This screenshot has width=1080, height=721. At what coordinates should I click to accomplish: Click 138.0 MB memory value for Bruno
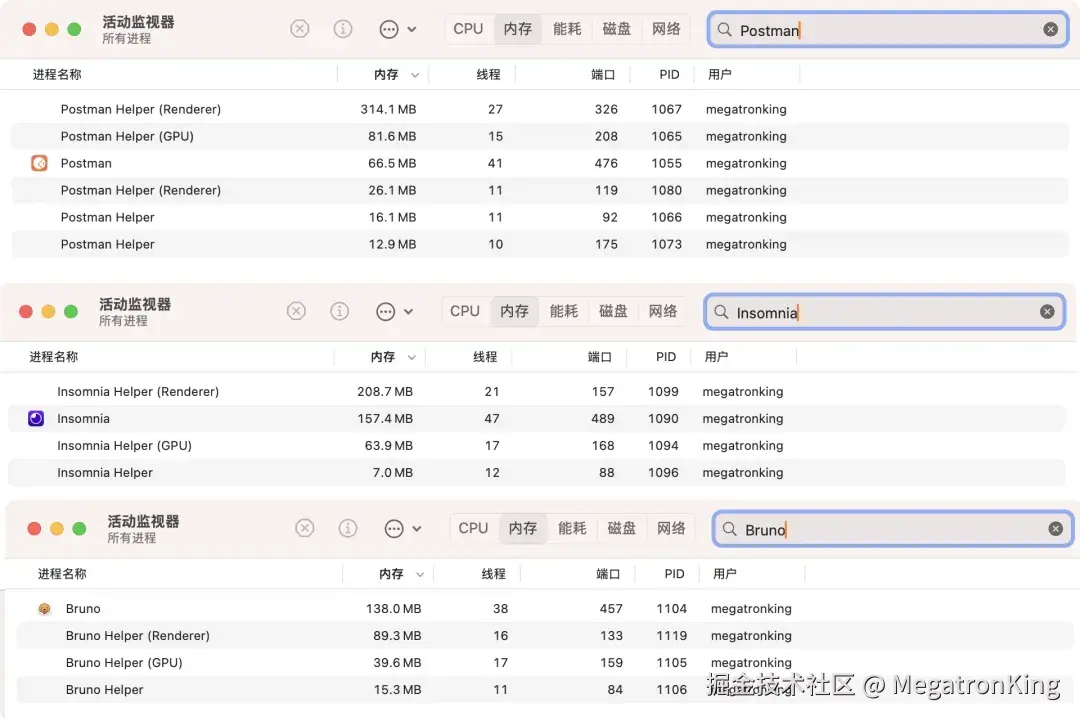tap(393, 608)
